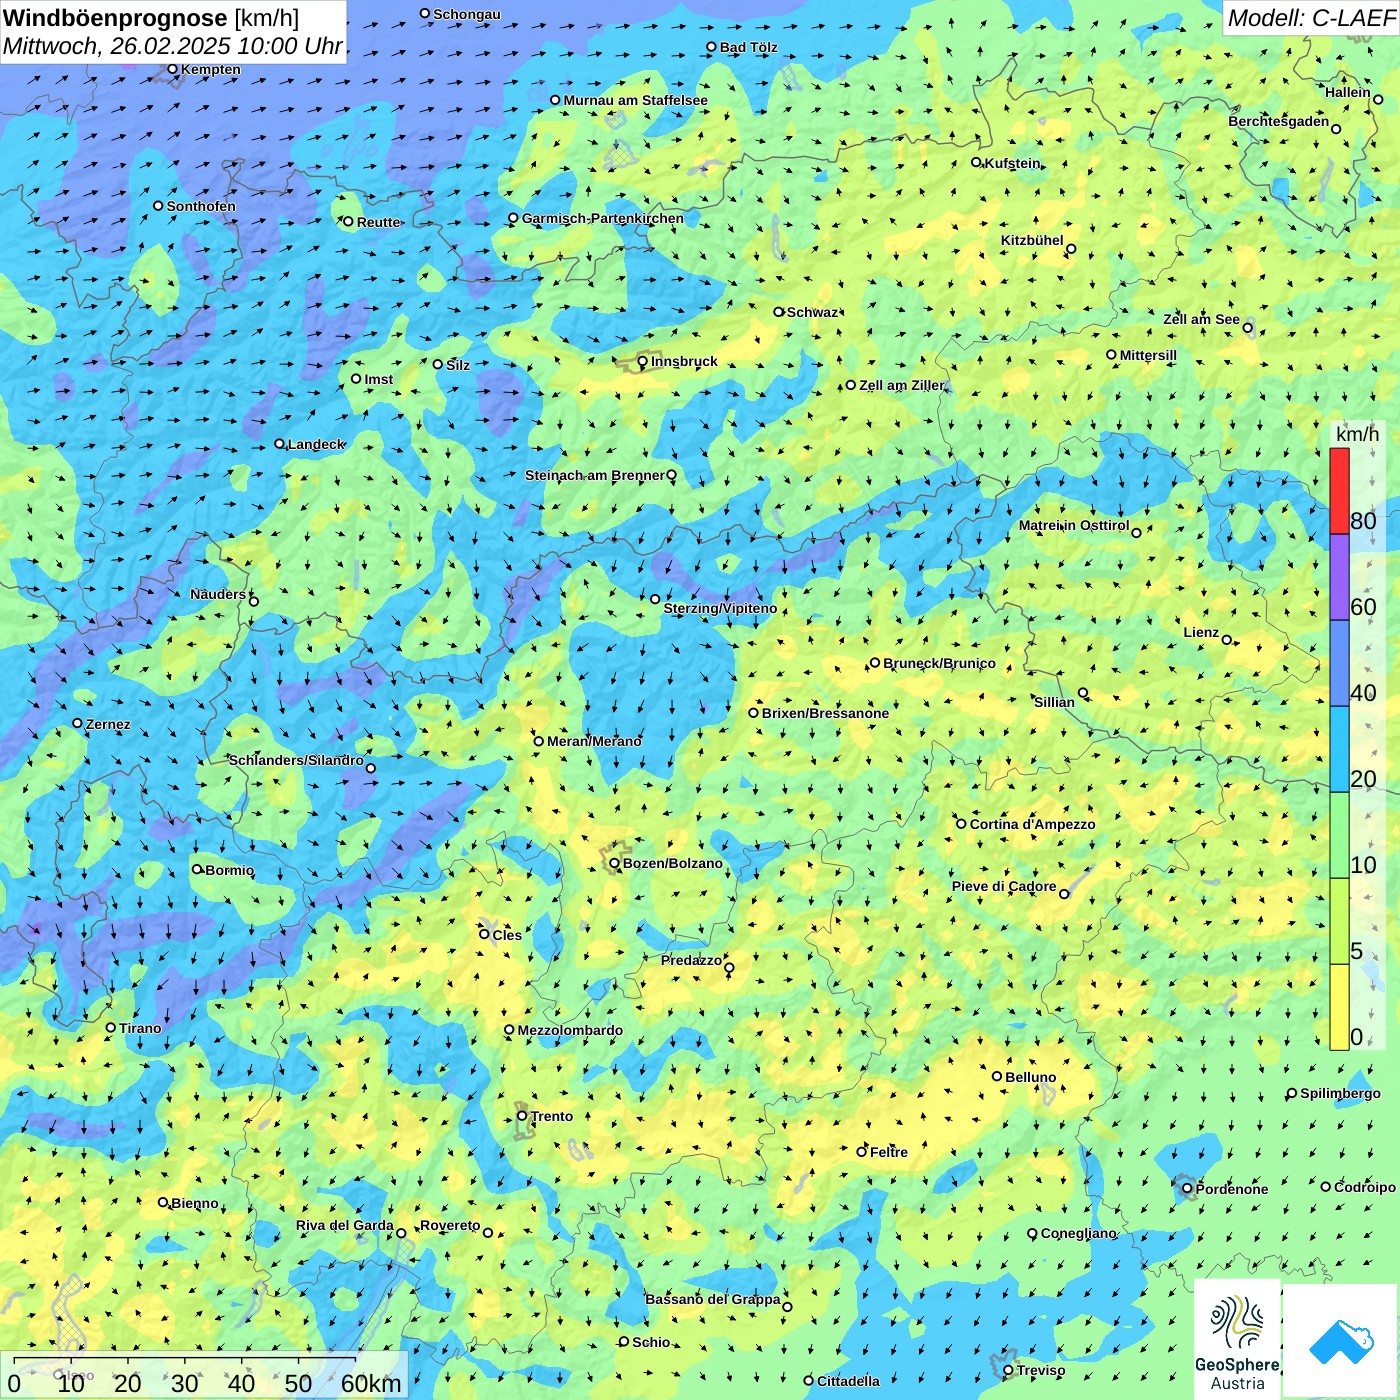Screen dimensions: 1400x1400
Task: Click the 'km/h' legend unit label
Action: 1357,434
